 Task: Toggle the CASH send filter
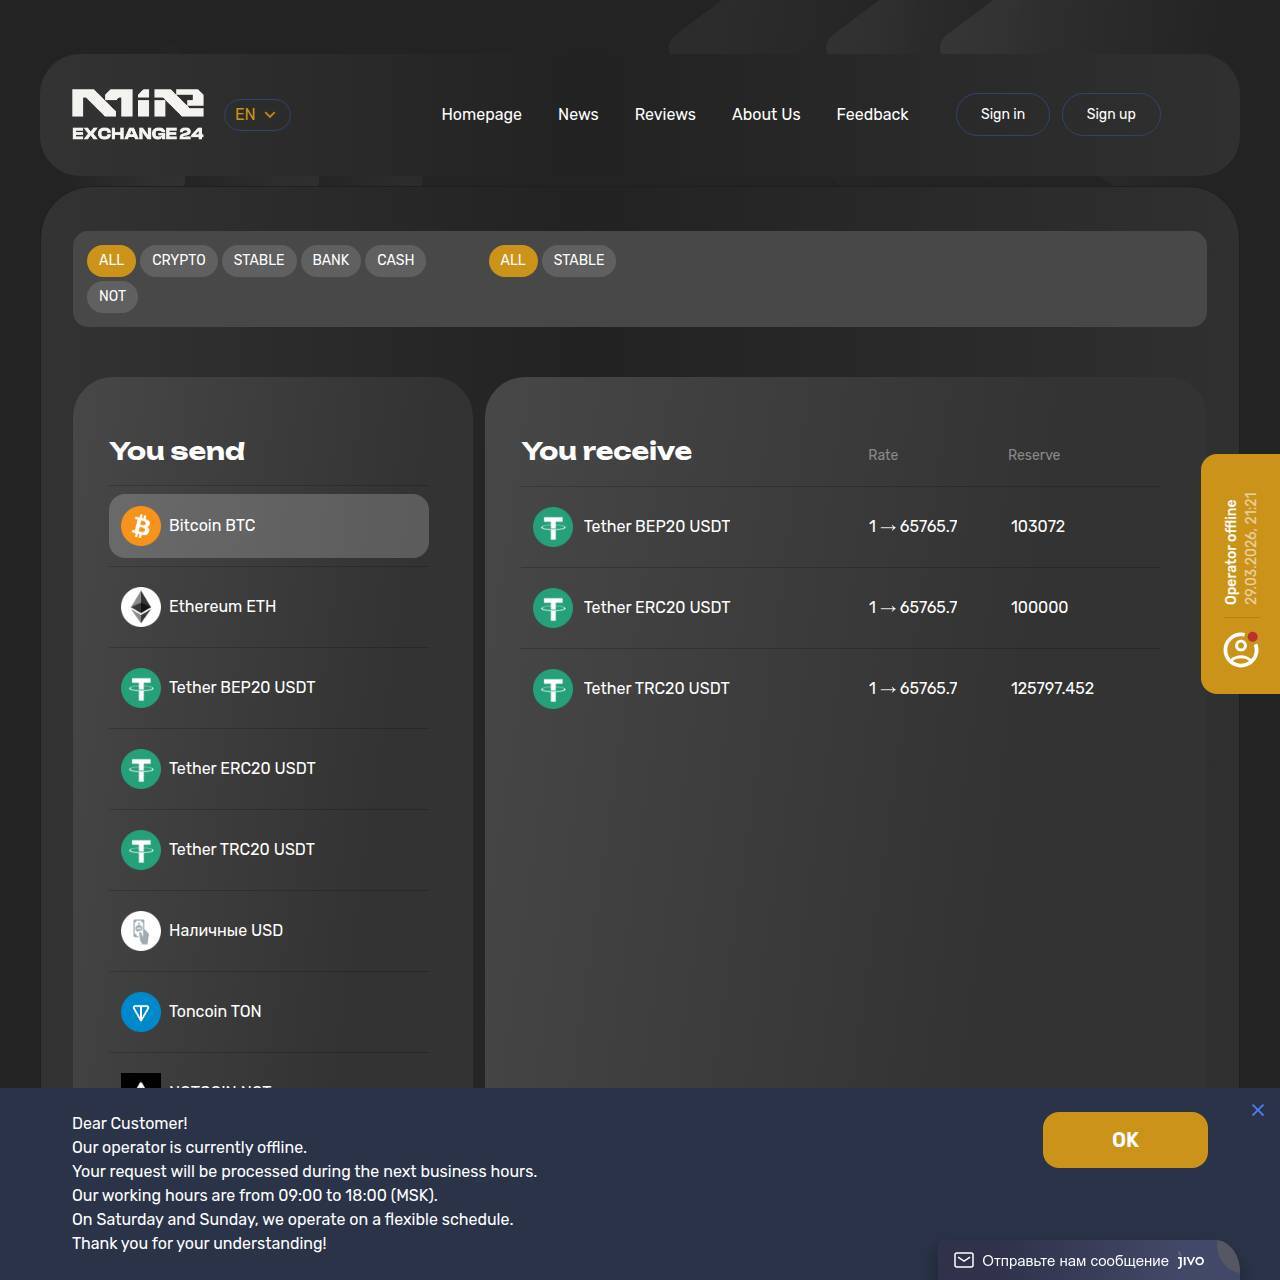(x=395, y=260)
